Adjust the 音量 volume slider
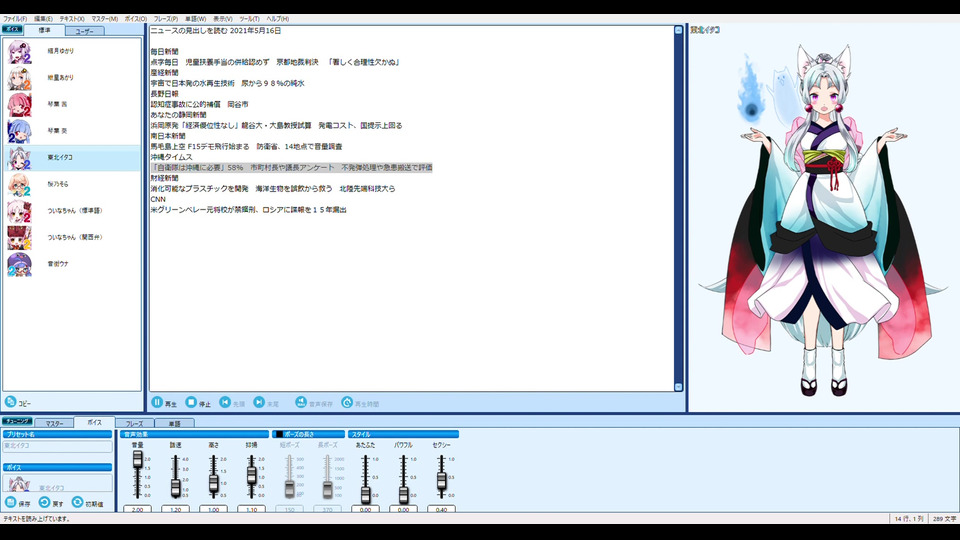The width and height of the screenshot is (960, 540). (137, 459)
